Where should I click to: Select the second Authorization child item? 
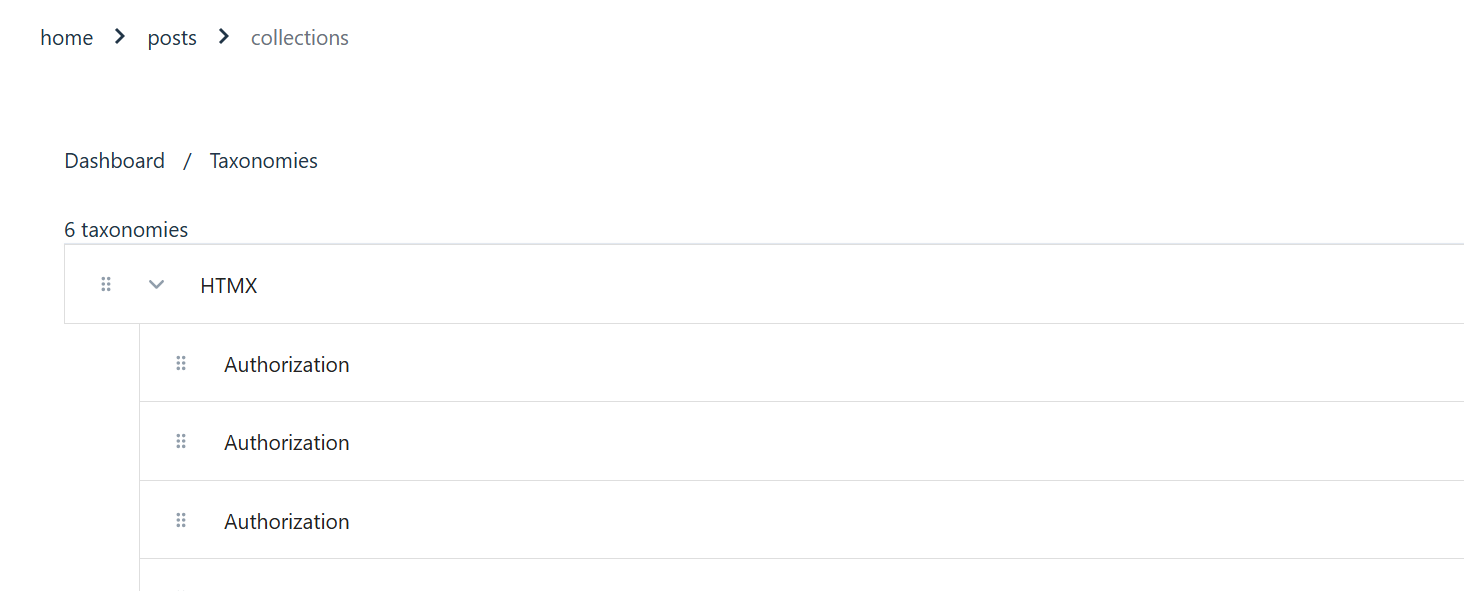[286, 443]
